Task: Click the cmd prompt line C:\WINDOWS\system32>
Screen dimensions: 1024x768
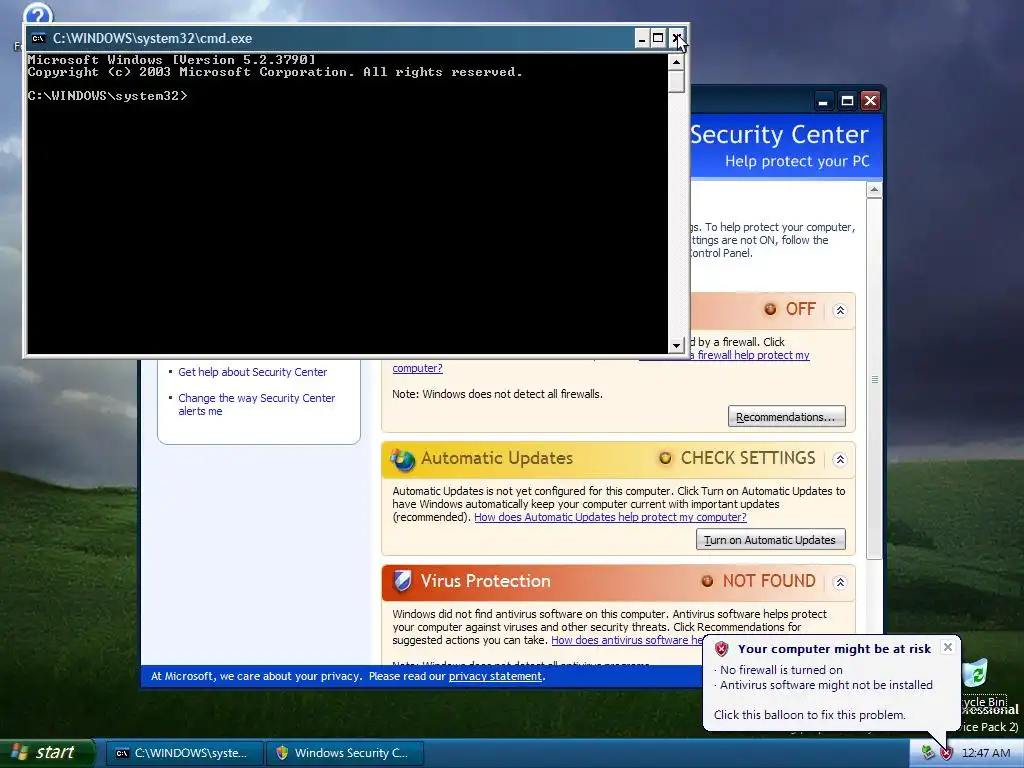Action: point(107,96)
